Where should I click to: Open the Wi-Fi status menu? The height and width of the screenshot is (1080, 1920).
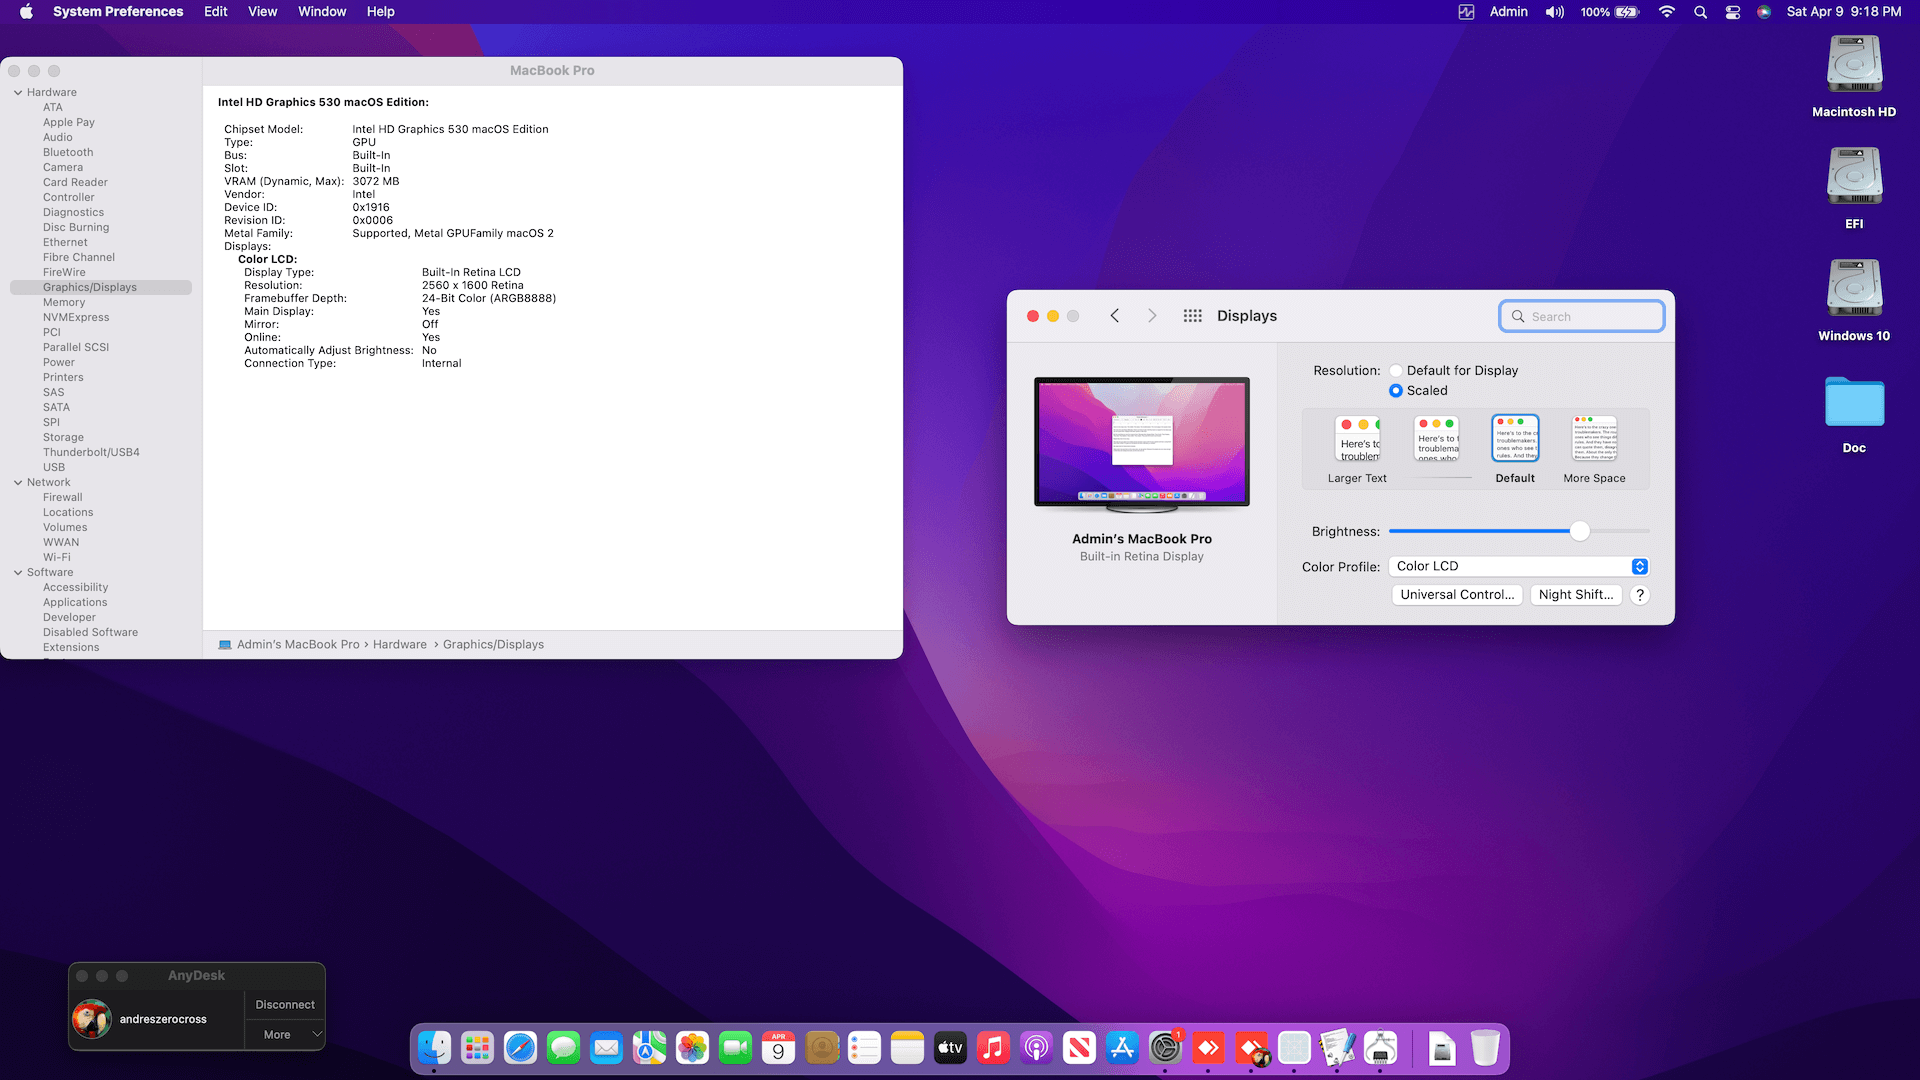point(1666,12)
